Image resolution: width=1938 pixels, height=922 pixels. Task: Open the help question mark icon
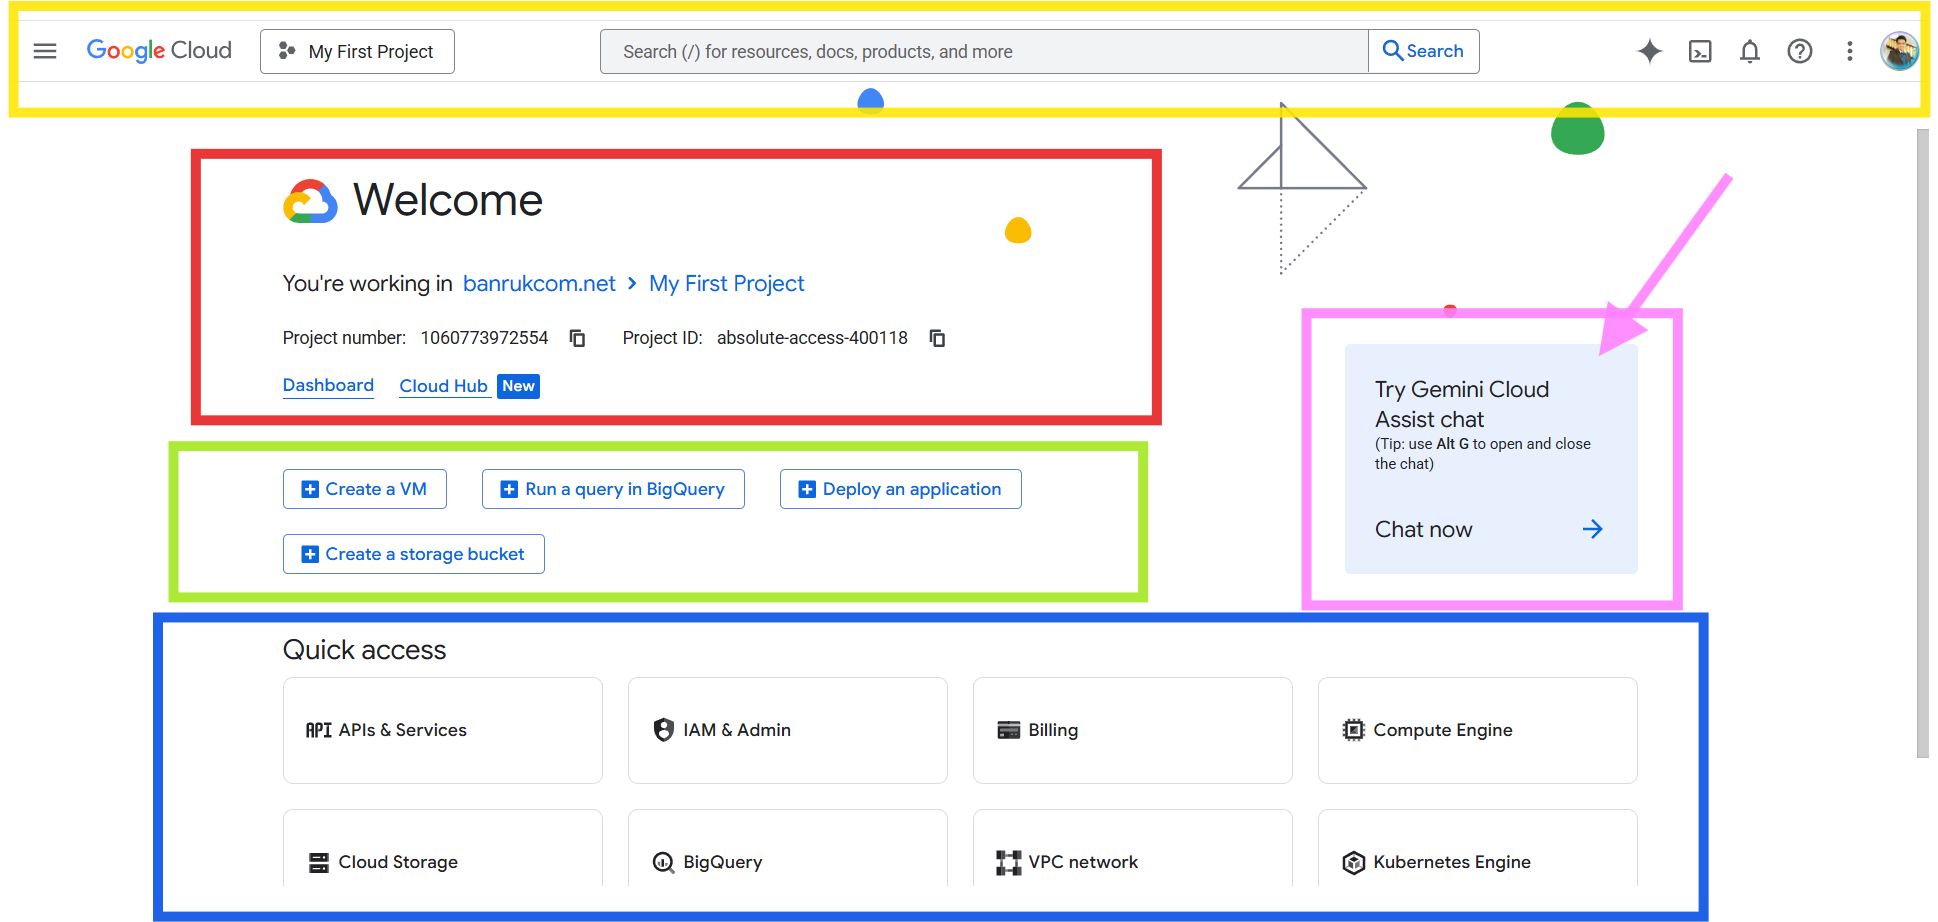coord(1800,51)
